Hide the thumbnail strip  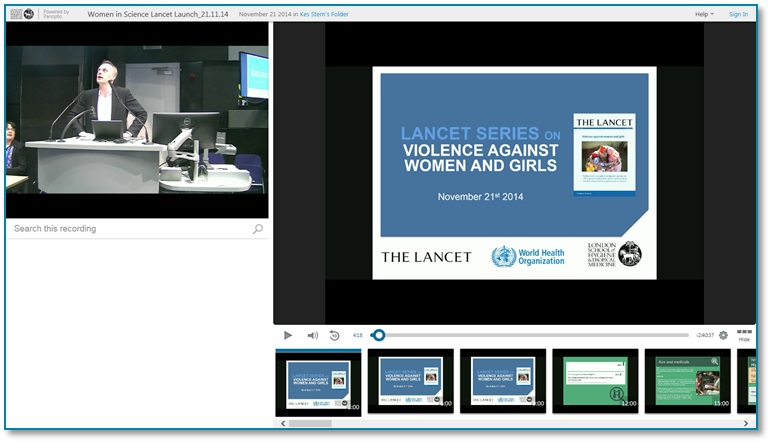[744, 336]
